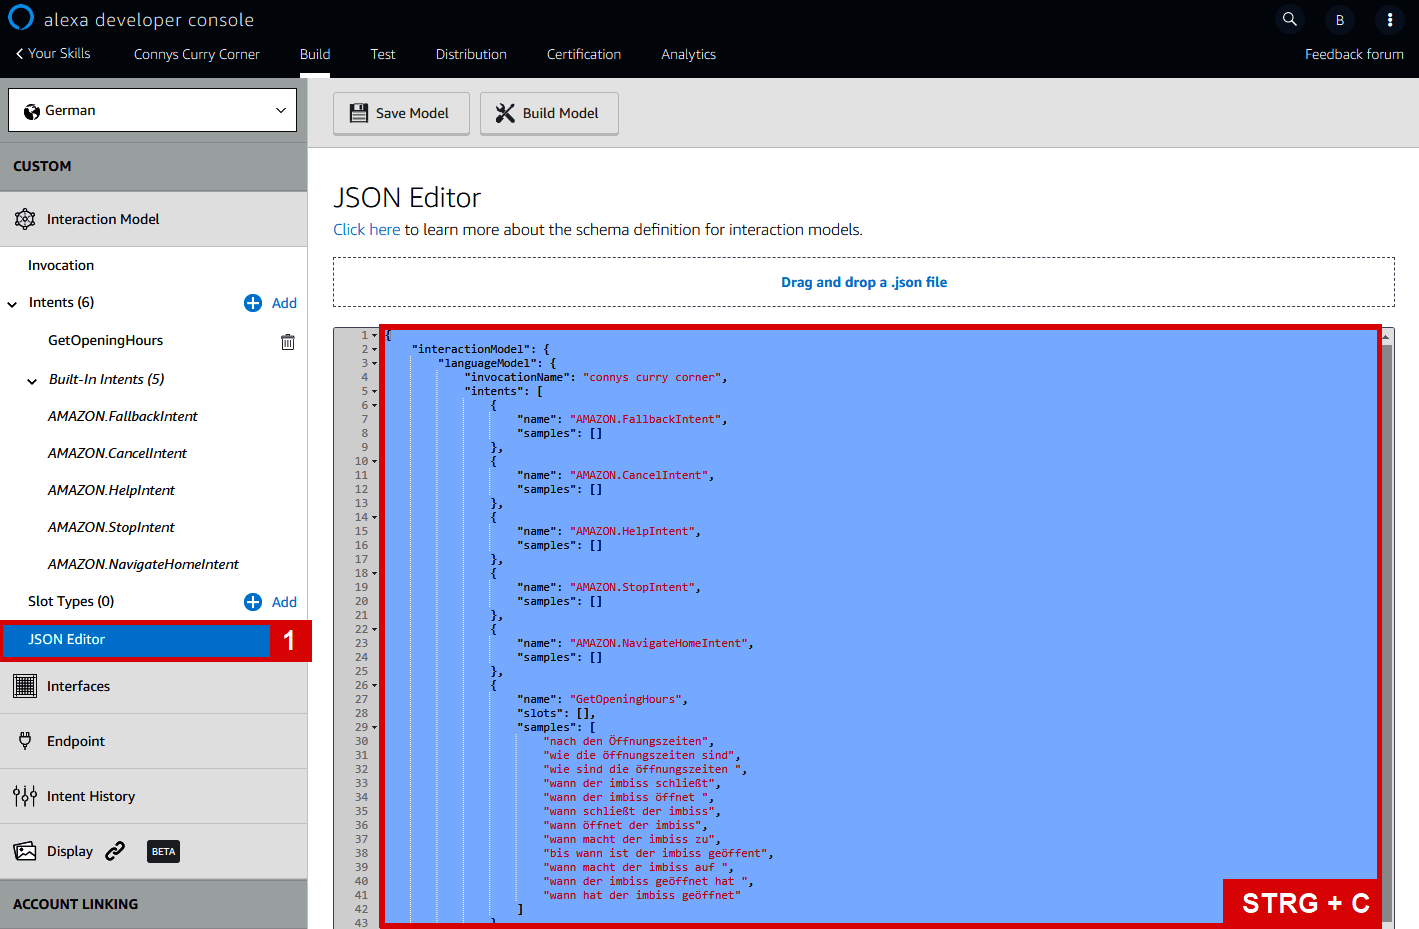
Task: Click the Display link chain icon
Action: pyautogui.click(x=116, y=851)
